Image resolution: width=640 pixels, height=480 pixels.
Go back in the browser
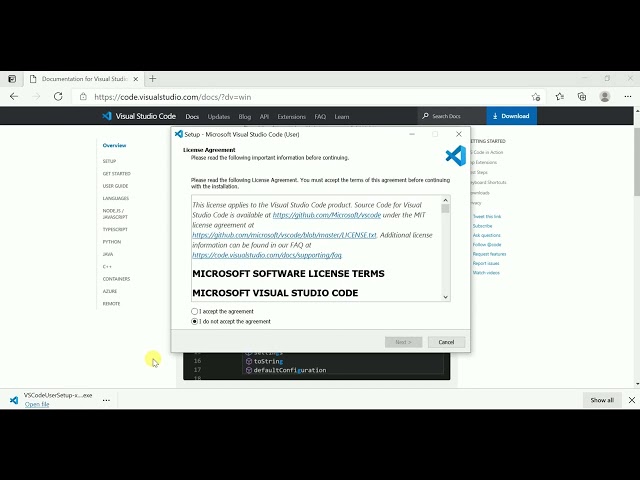click(14, 97)
